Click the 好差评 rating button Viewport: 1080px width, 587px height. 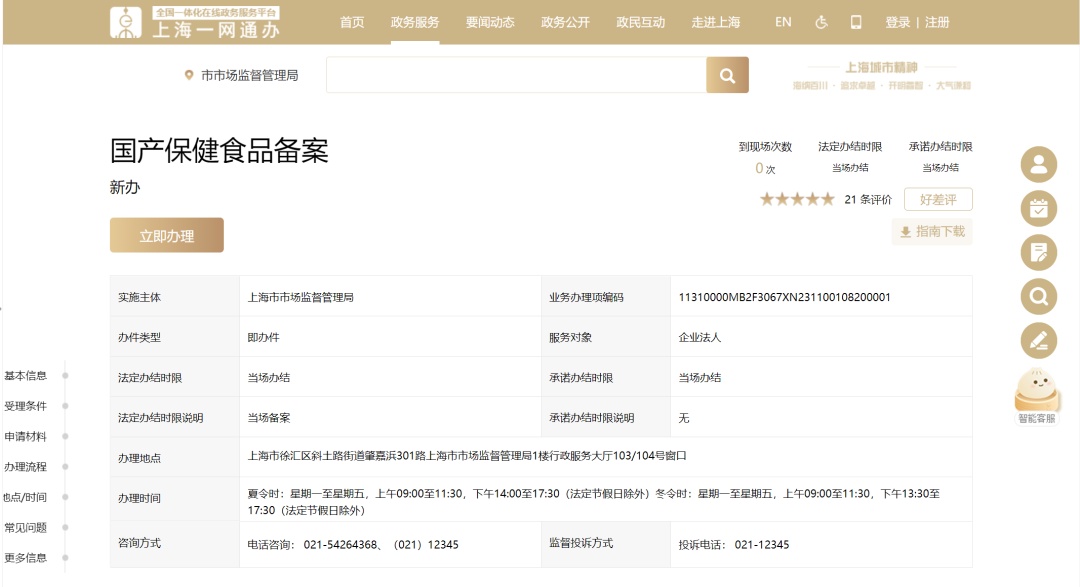coord(938,199)
